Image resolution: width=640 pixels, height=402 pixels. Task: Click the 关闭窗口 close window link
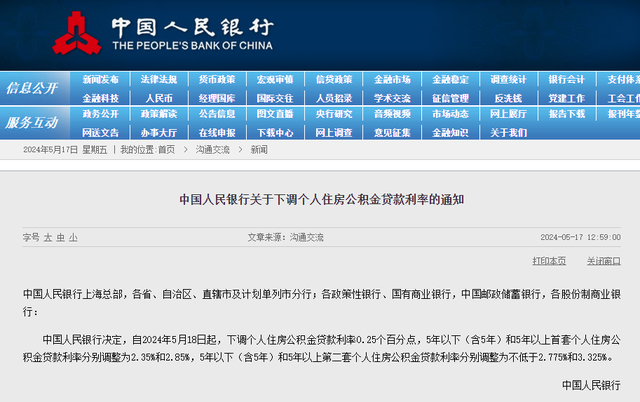604,261
